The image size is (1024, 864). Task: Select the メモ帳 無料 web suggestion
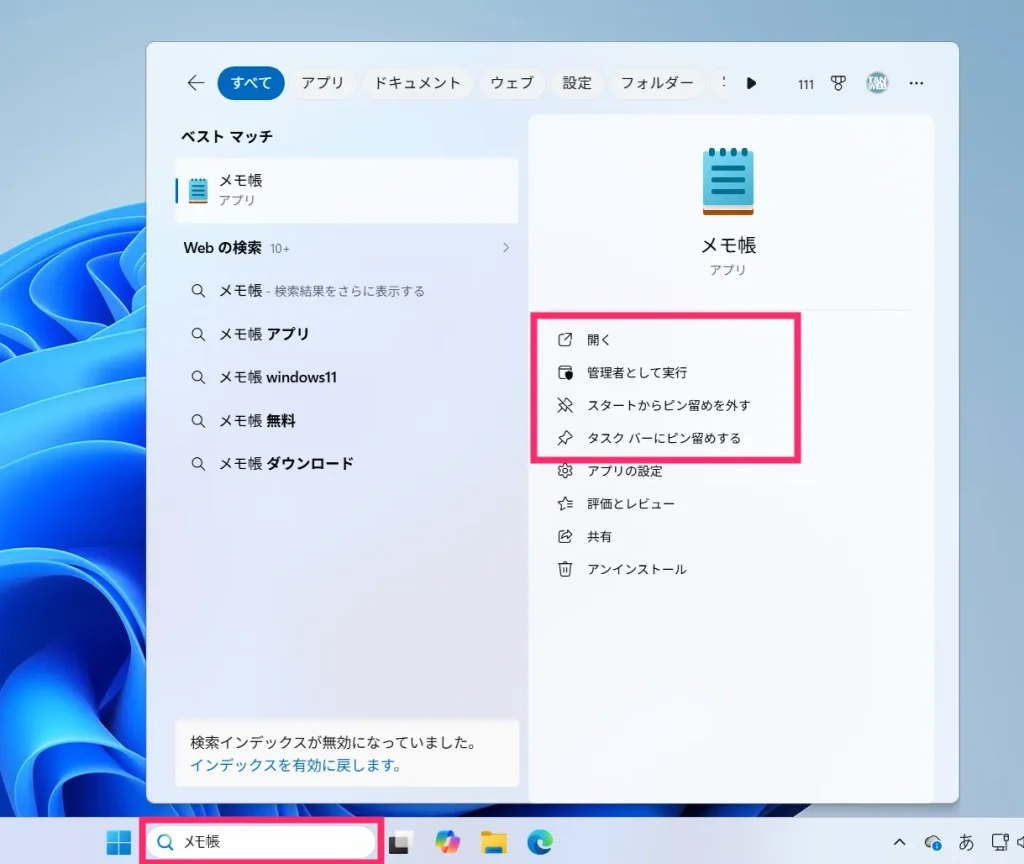(x=347, y=421)
